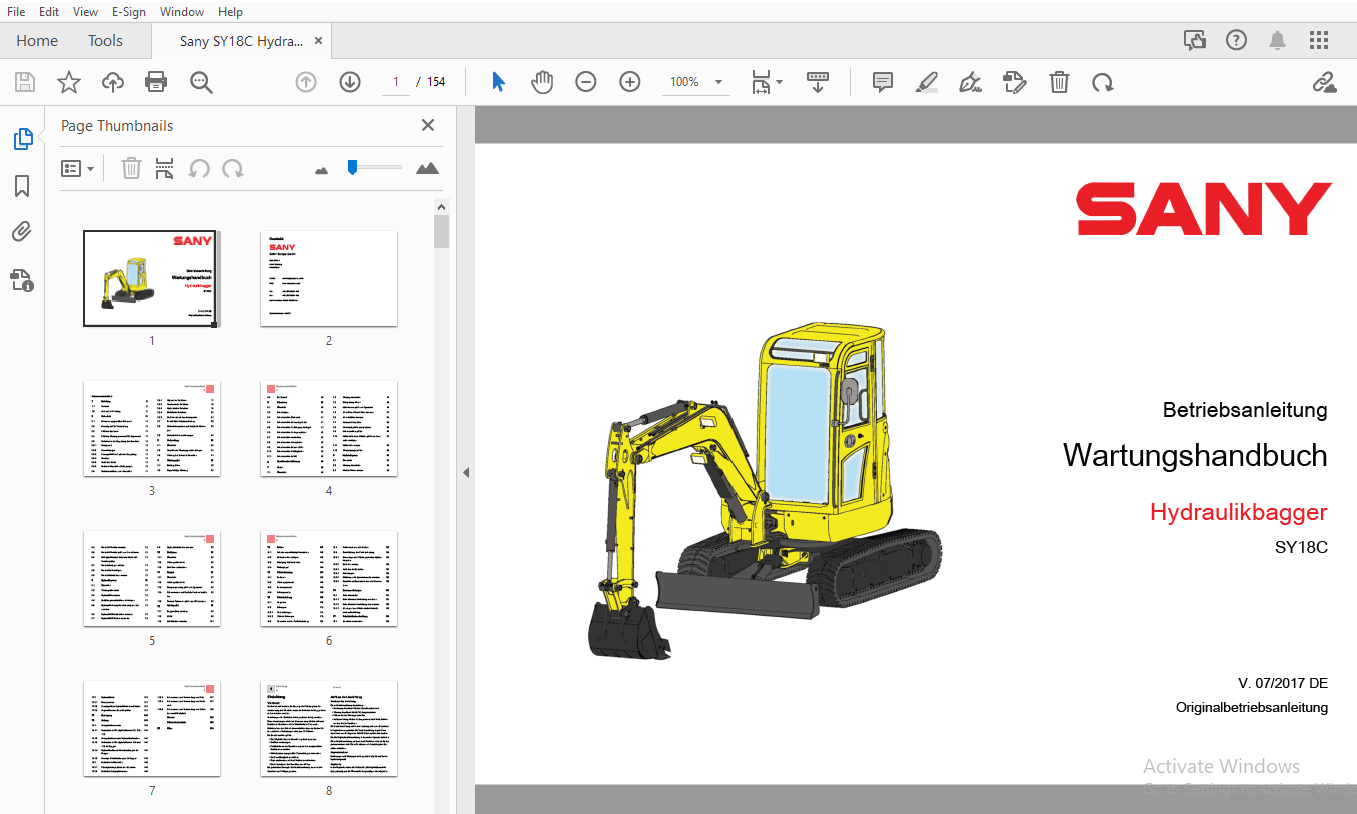The width and height of the screenshot is (1357, 814).
Task: Open the apps grid menu
Action: (x=1319, y=40)
